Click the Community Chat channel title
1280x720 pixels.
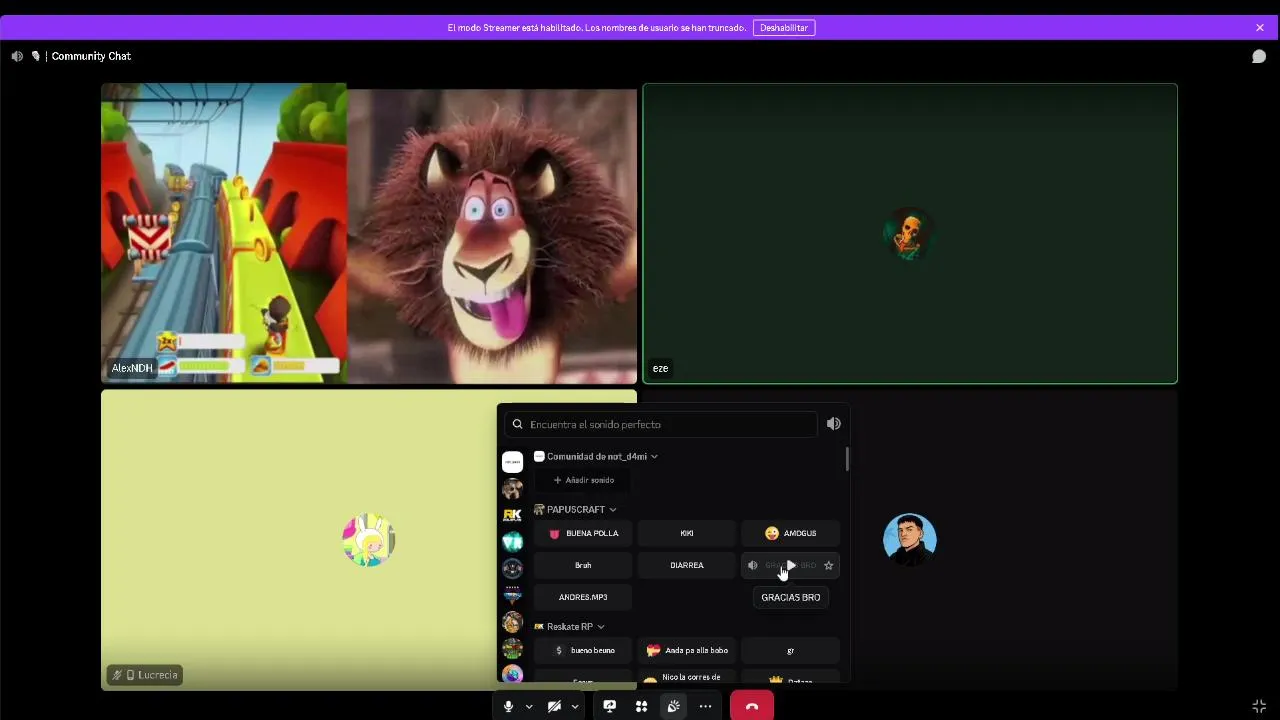(x=91, y=56)
